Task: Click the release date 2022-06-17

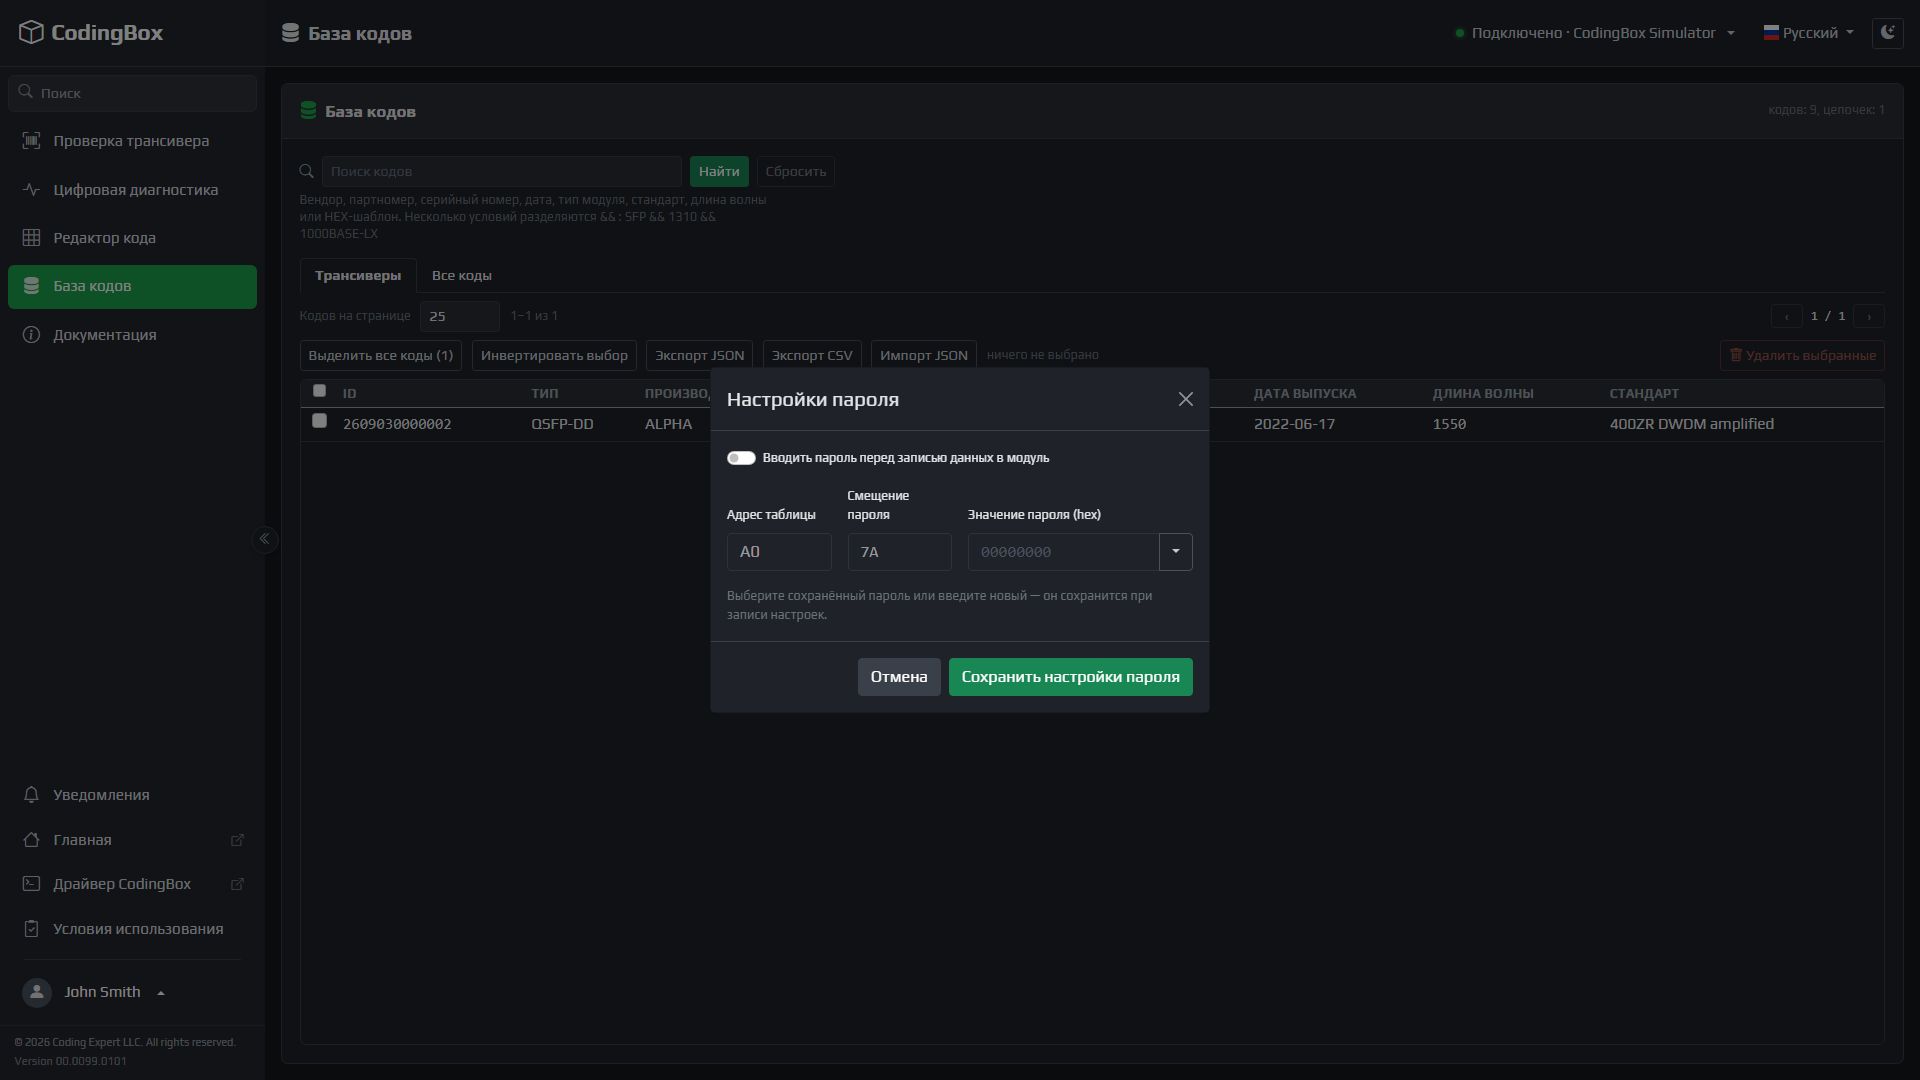Action: pos(1294,424)
